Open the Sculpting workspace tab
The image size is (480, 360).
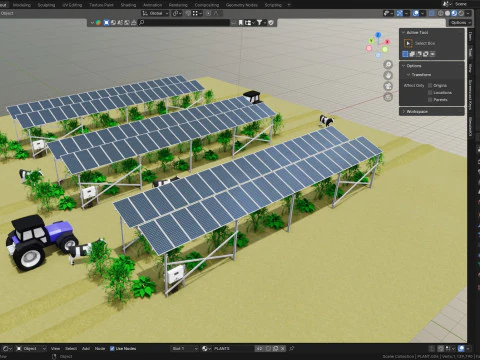point(46,5)
